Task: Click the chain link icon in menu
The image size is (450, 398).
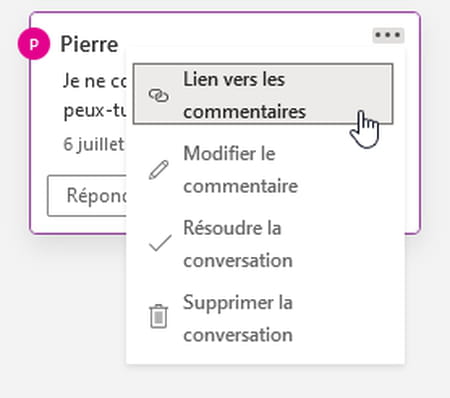Action: 159,95
